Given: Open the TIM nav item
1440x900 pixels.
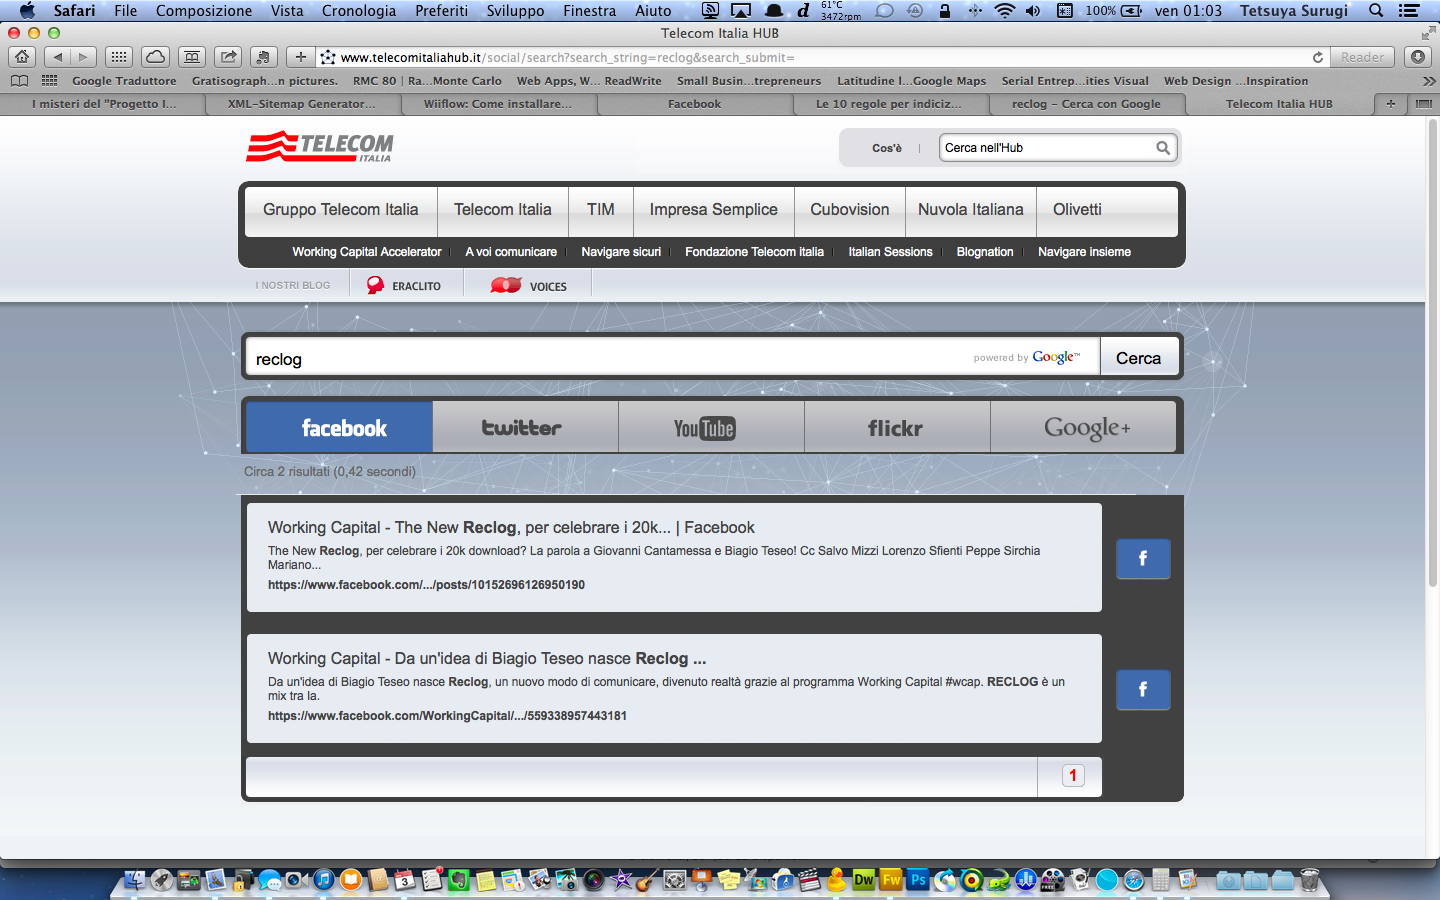Looking at the screenshot, I should point(601,209).
